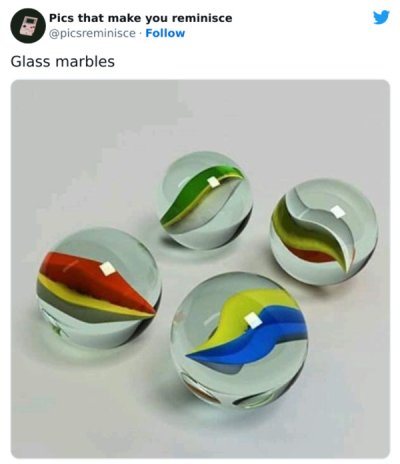The height and width of the screenshot is (464, 400).
Task: Open the @picsreminisce handle
Action: tap(93, 34)
